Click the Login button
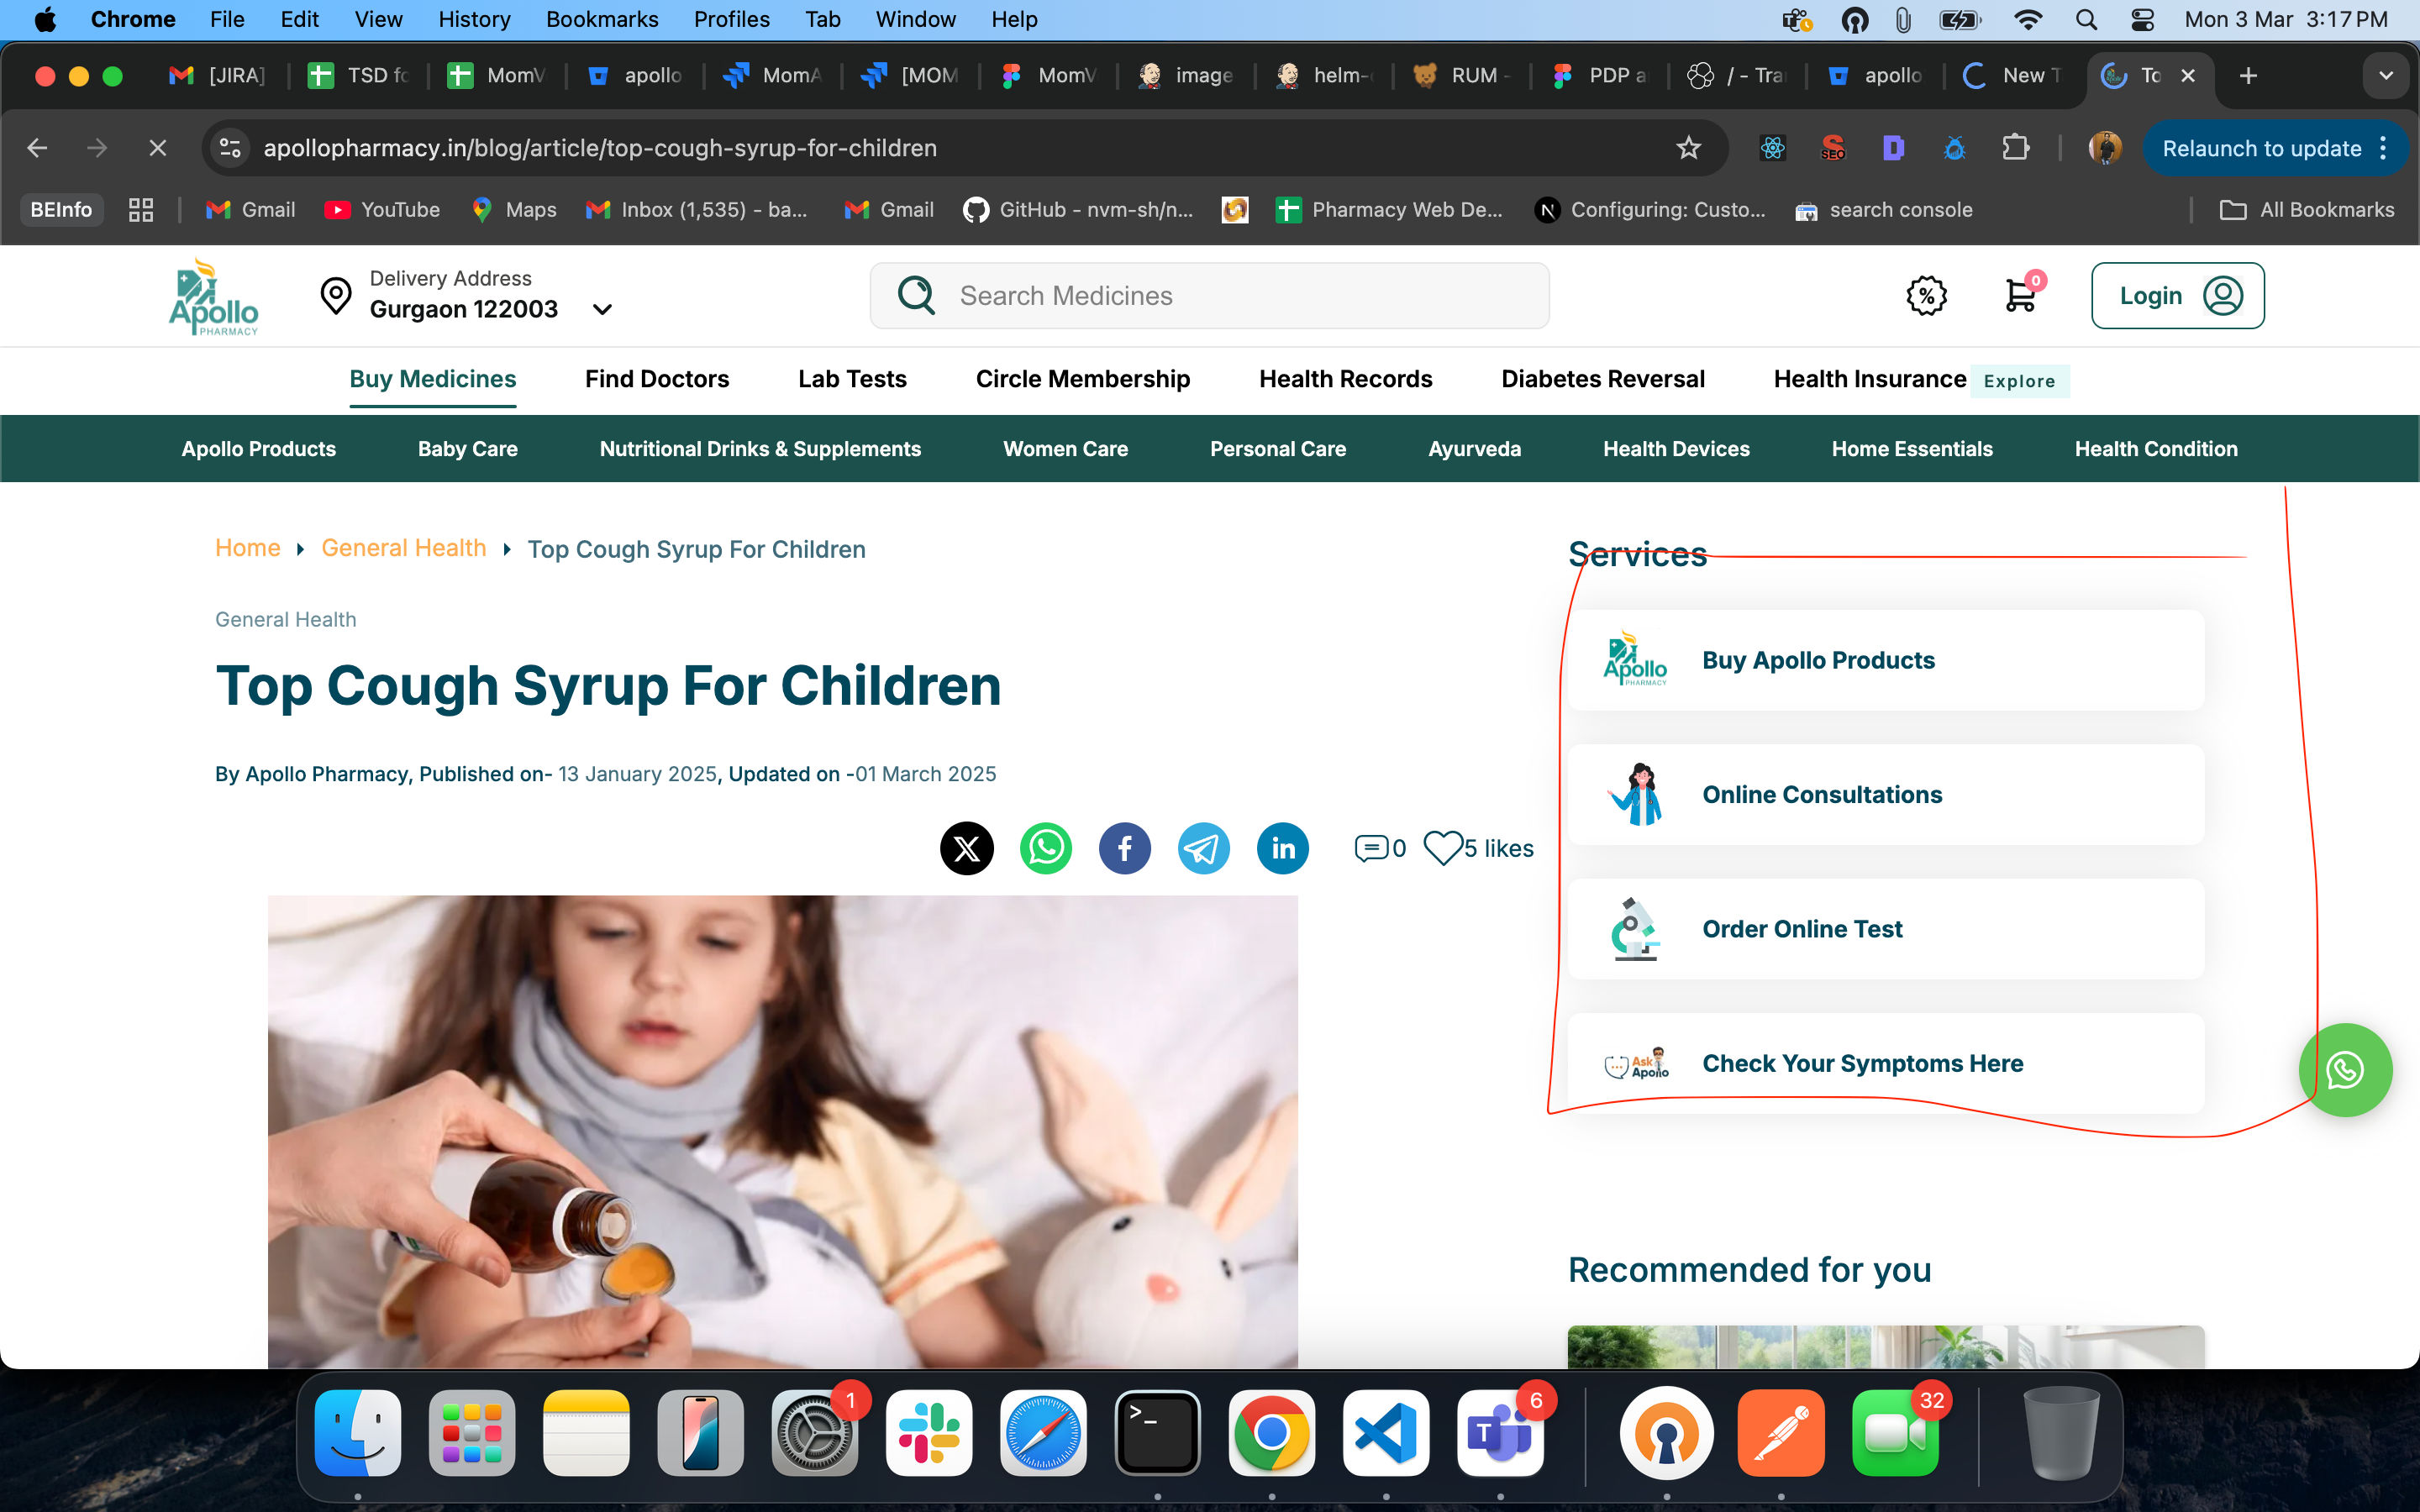The image size is (2420, 1512). (x=2177, y=295)
